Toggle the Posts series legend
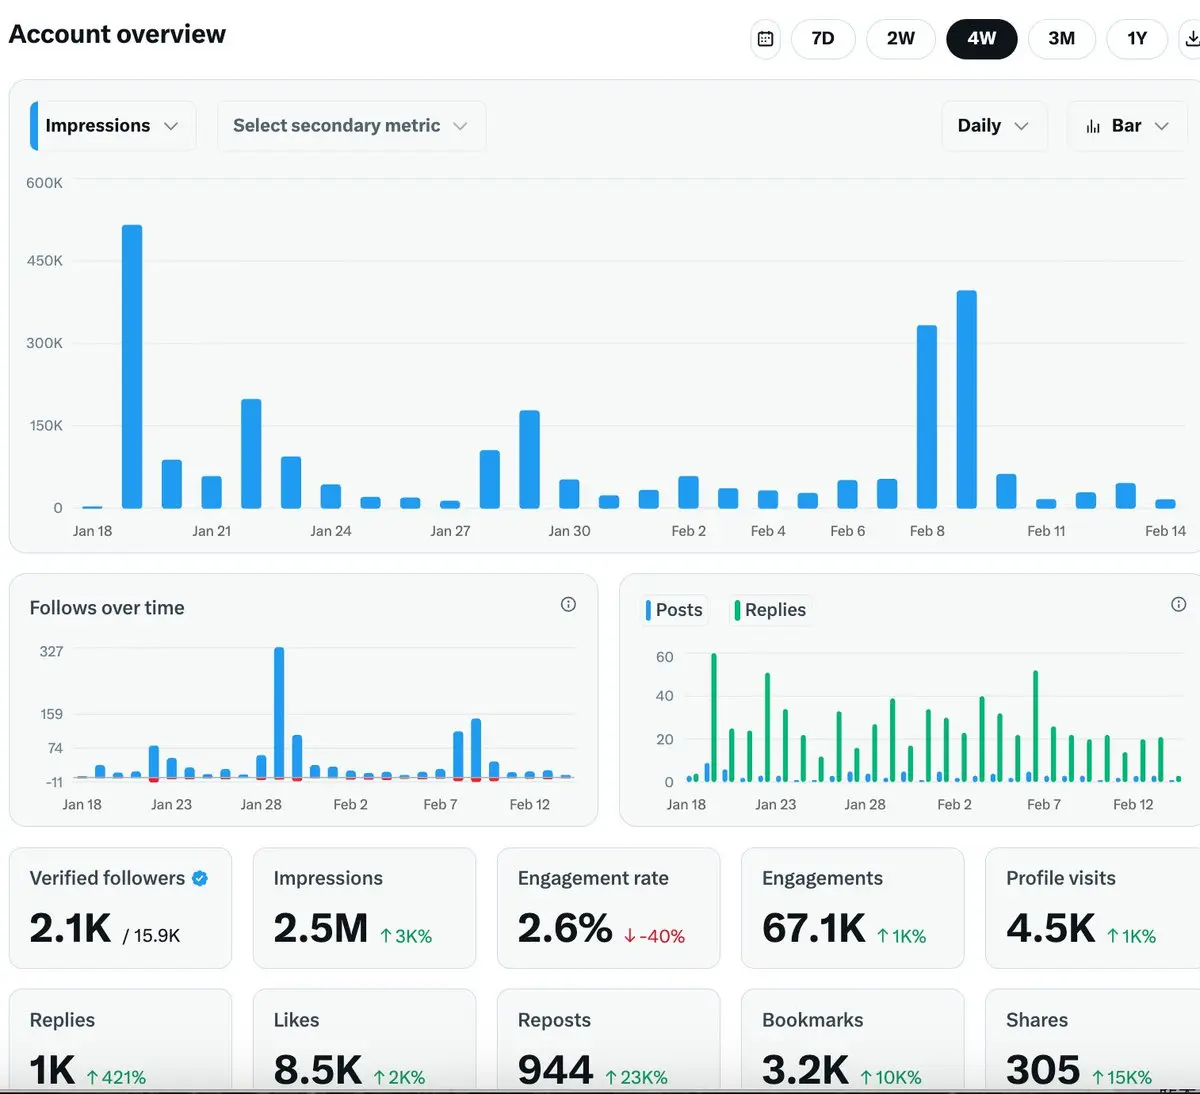The width and height of the screenshot is (1200, 1094). coord(676,610)
